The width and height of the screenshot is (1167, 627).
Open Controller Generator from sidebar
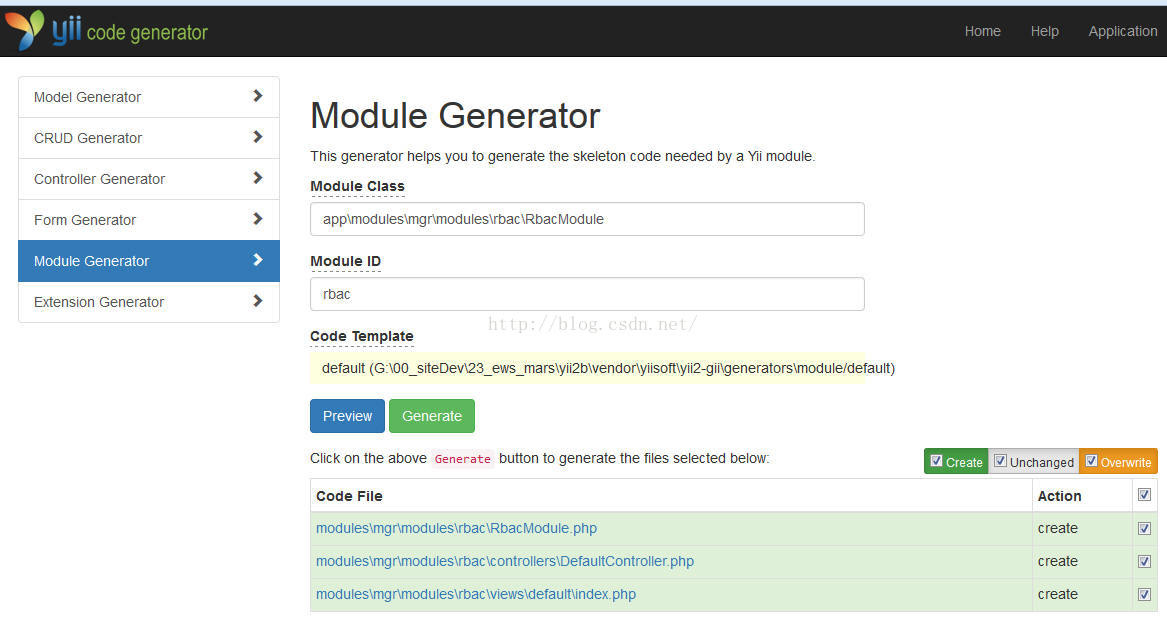149,179
